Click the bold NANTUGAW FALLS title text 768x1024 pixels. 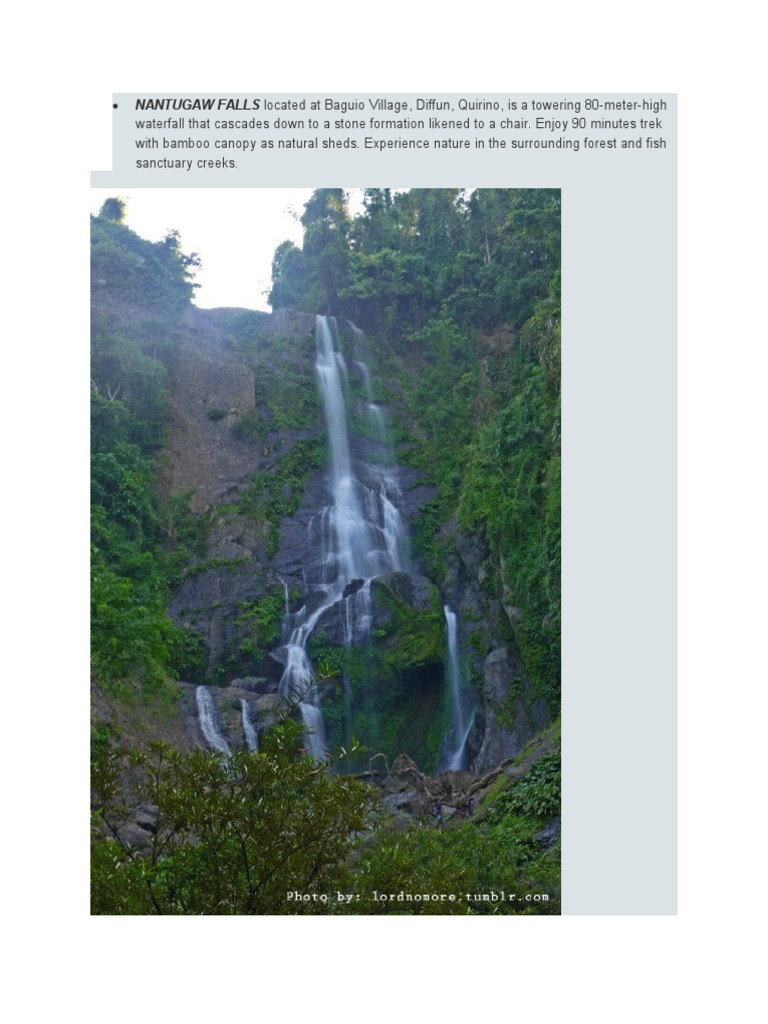coord(197,105)
